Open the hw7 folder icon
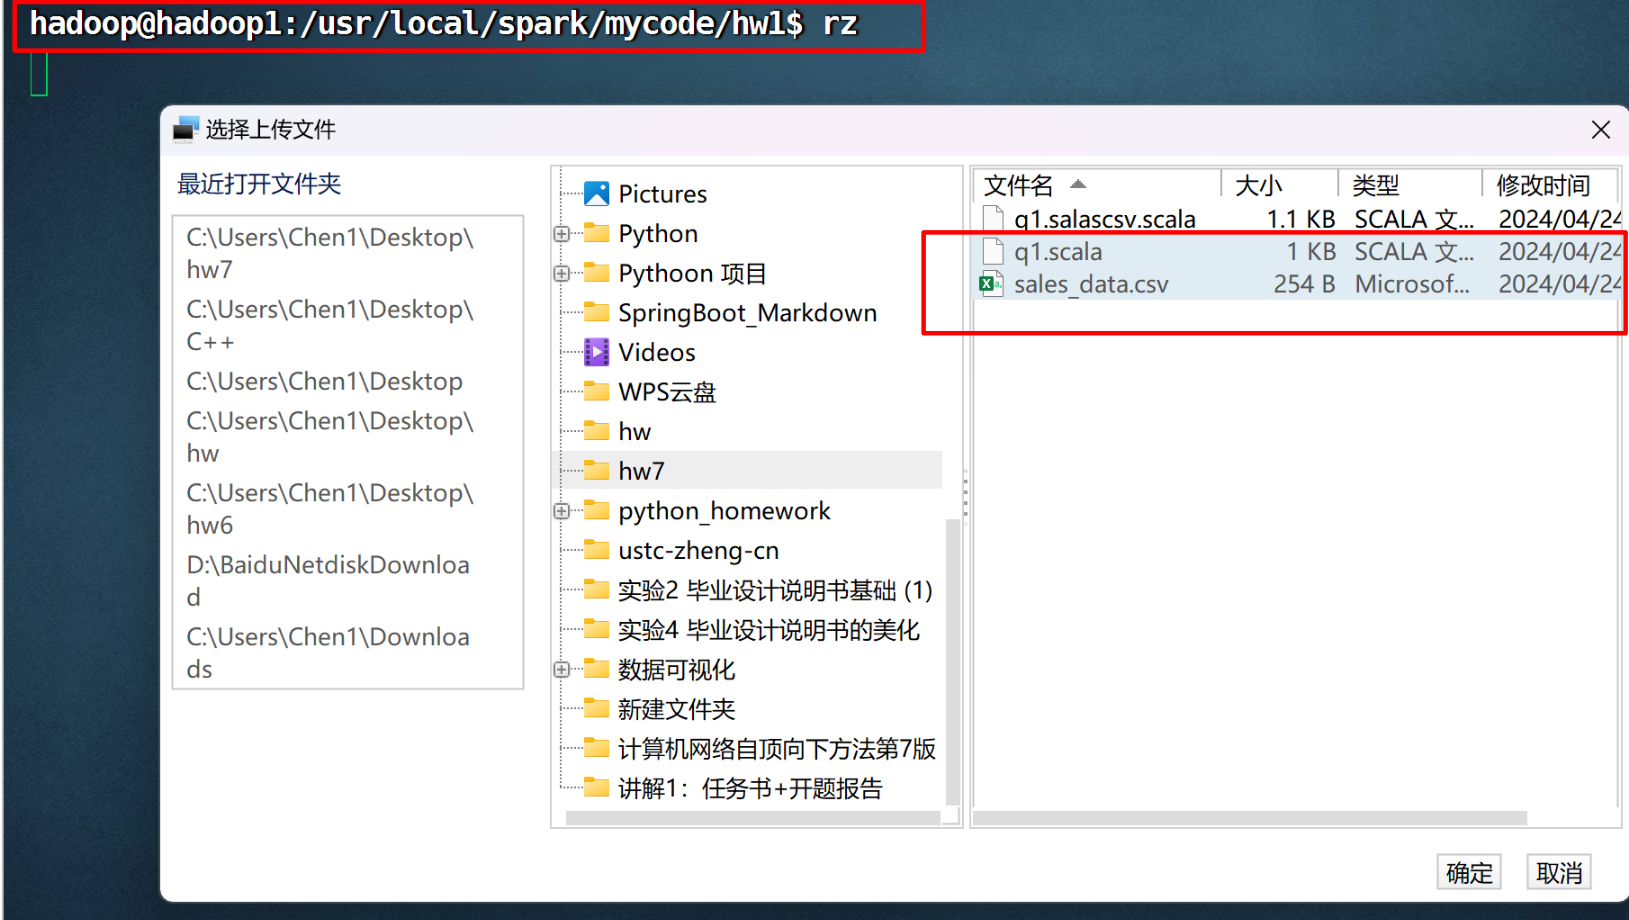 [597, 470]
